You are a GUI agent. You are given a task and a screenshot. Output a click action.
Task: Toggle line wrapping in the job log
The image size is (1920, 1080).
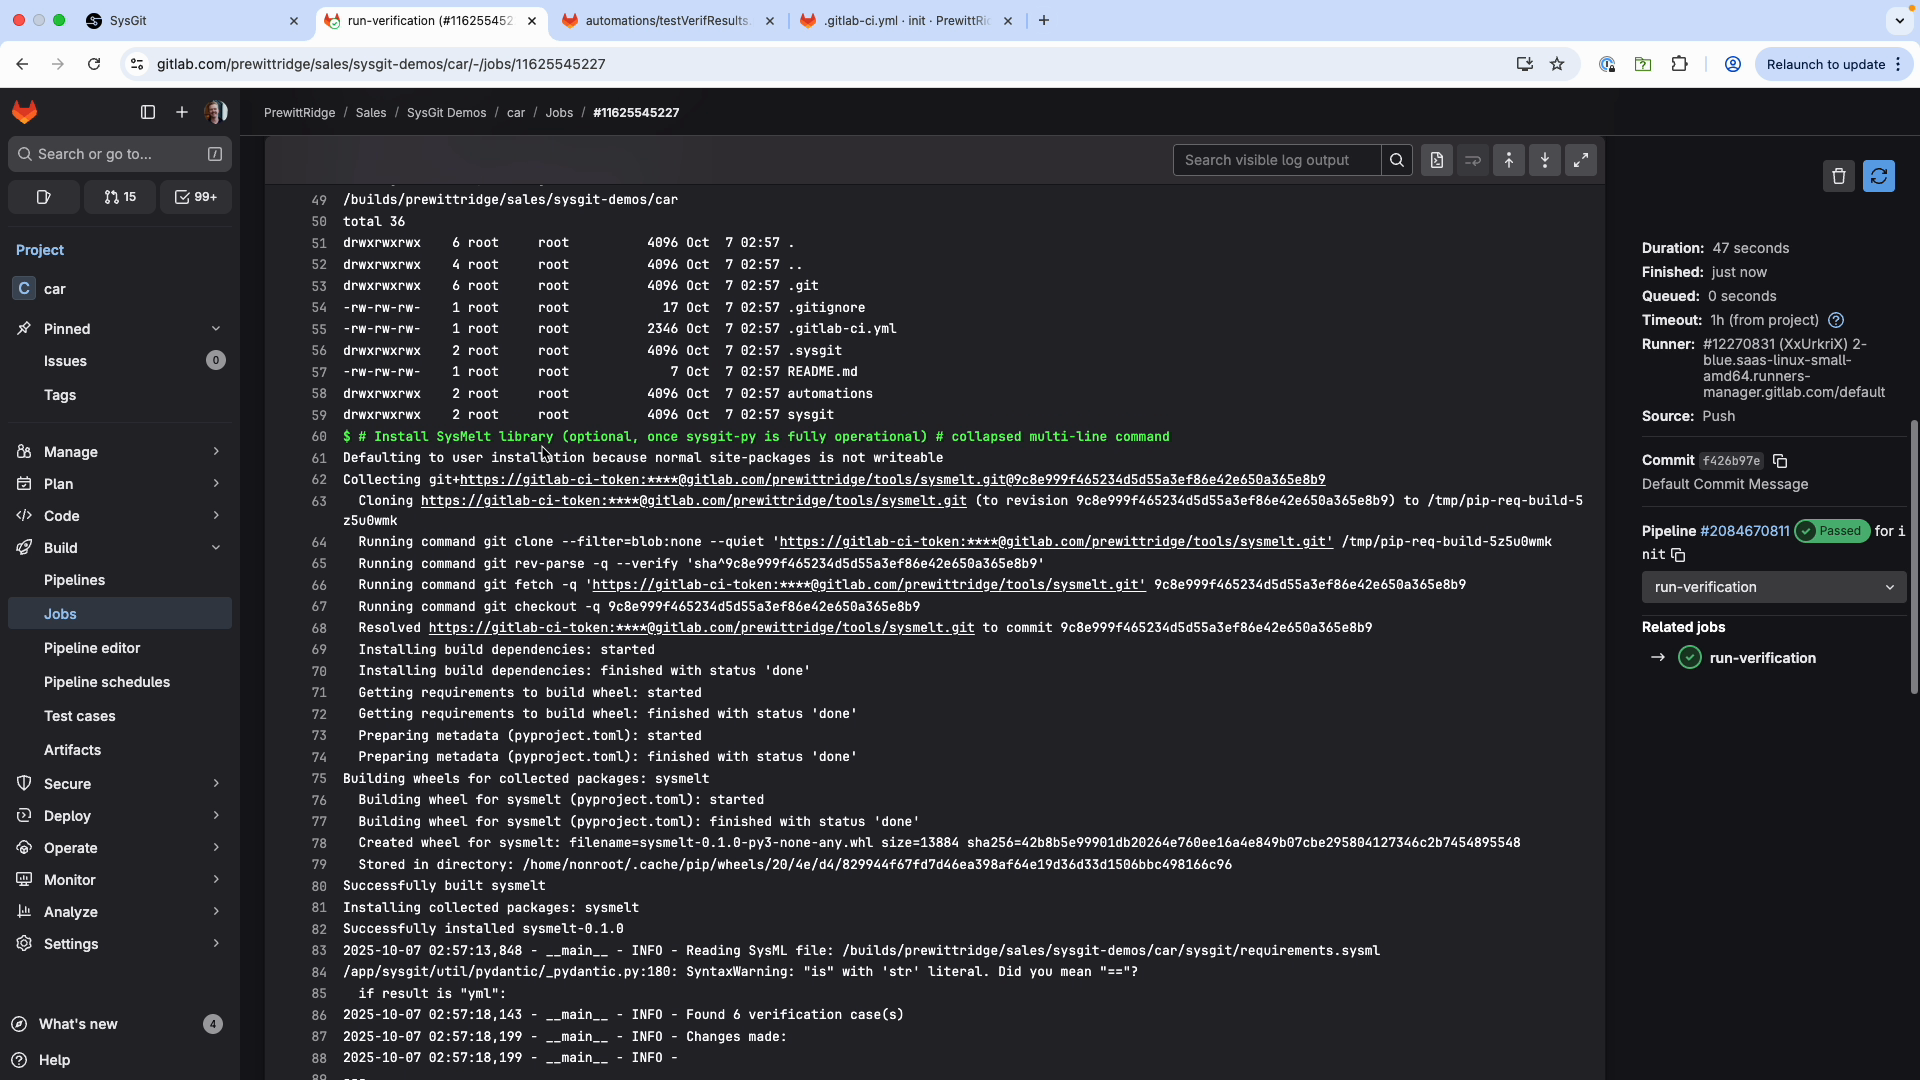click(1471, 160)
